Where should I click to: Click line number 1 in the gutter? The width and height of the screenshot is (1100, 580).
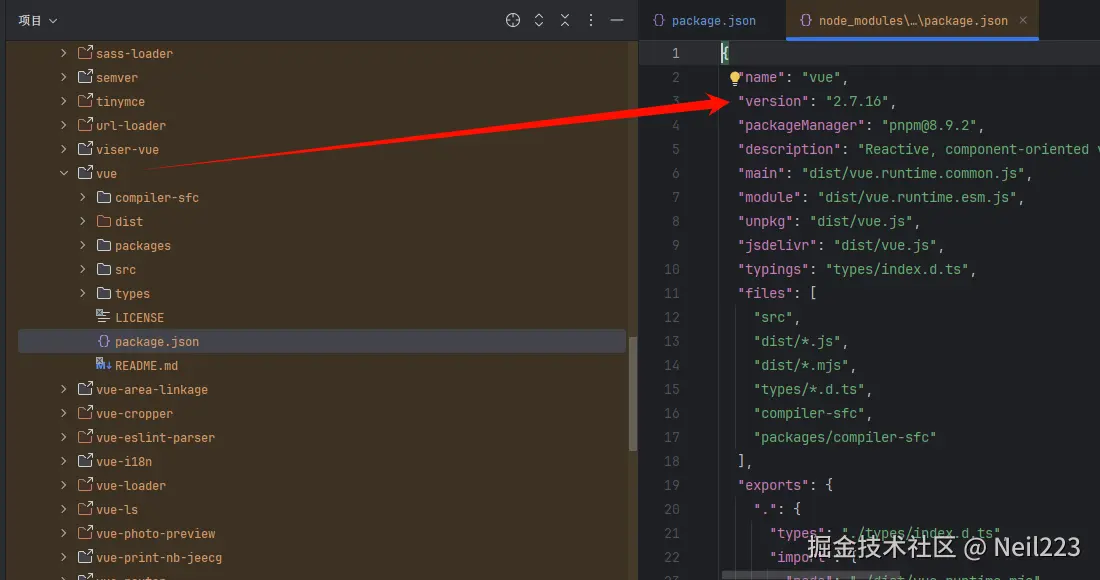coord(675,53)
